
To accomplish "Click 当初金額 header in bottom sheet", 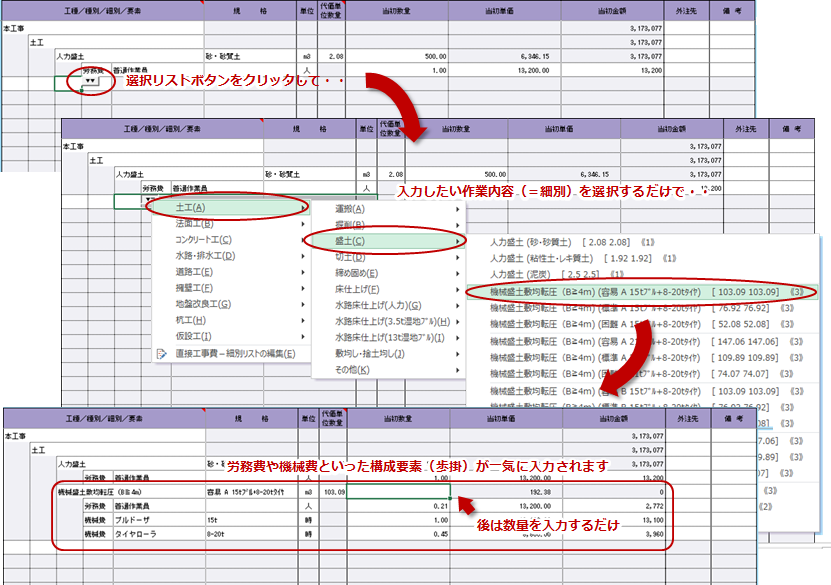I will point(614,419).
